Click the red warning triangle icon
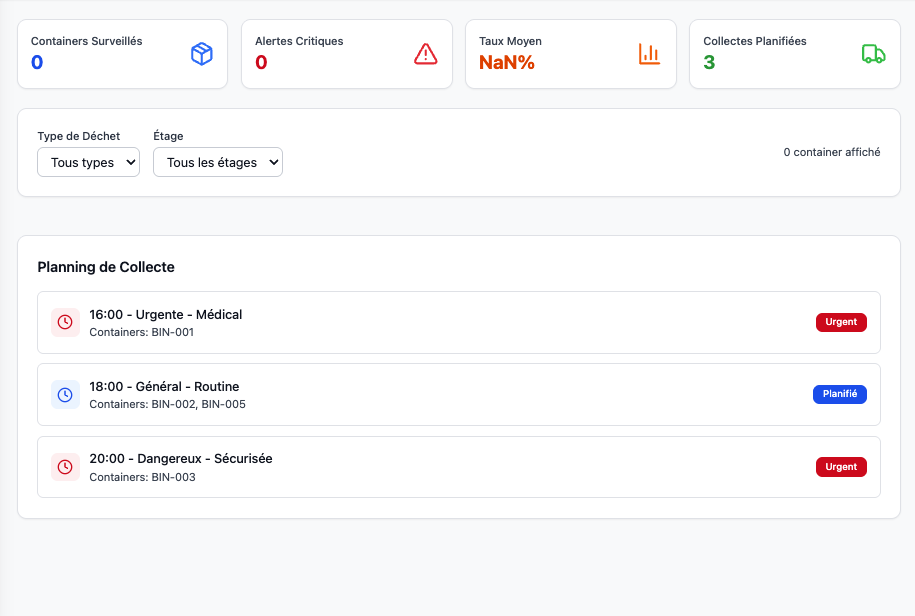The width and height of the screenshot is (915, 616). click(426, 54)
